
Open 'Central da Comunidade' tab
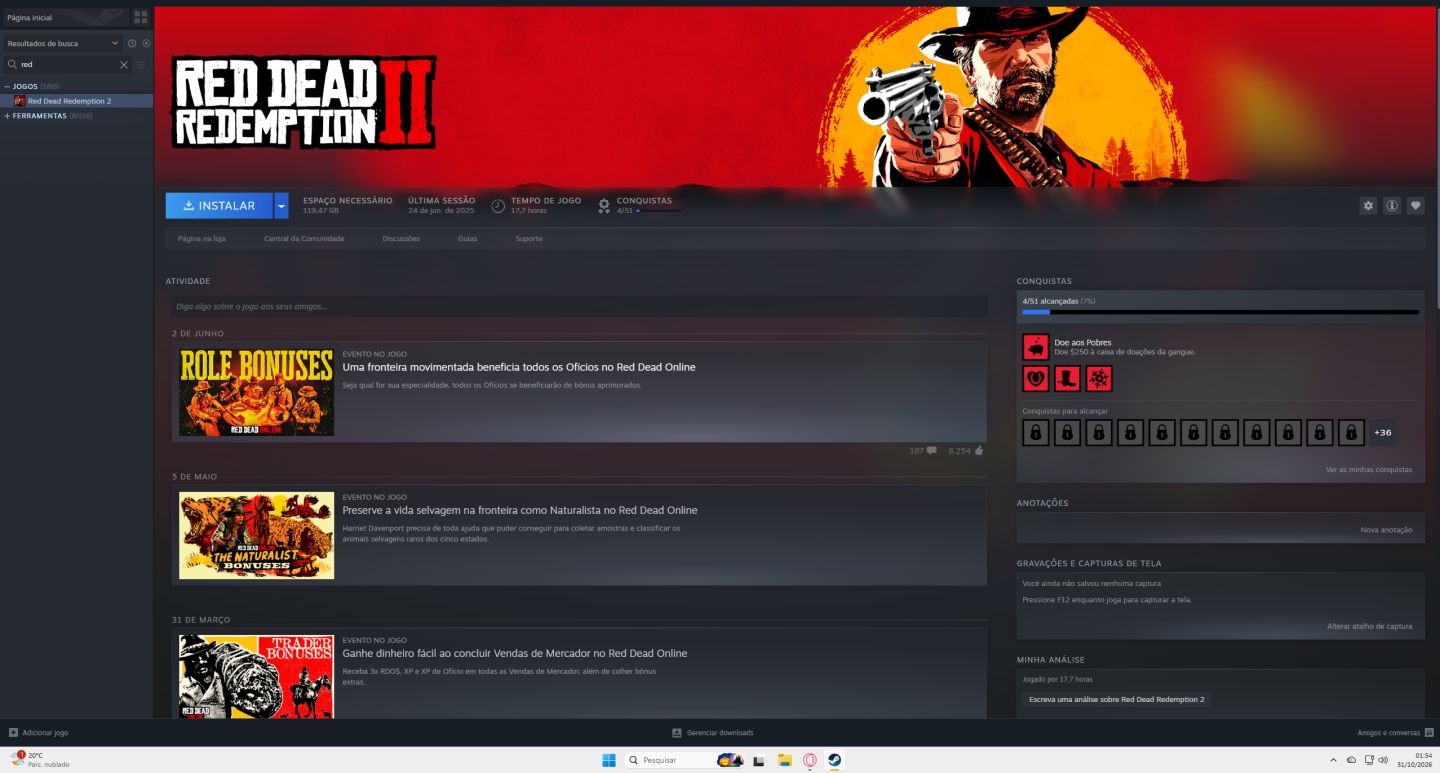tap(304, 239)
